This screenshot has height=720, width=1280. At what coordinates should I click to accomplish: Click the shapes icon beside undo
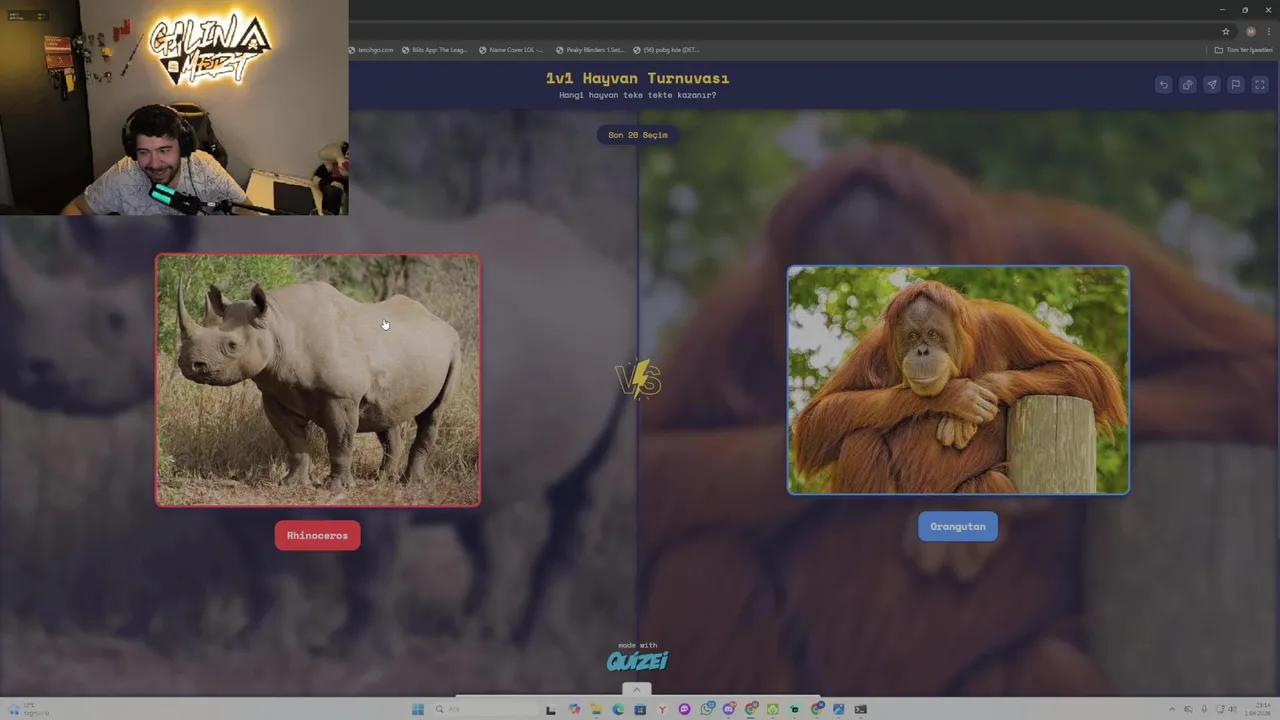pyautogui.click(x=1187, y=85)
